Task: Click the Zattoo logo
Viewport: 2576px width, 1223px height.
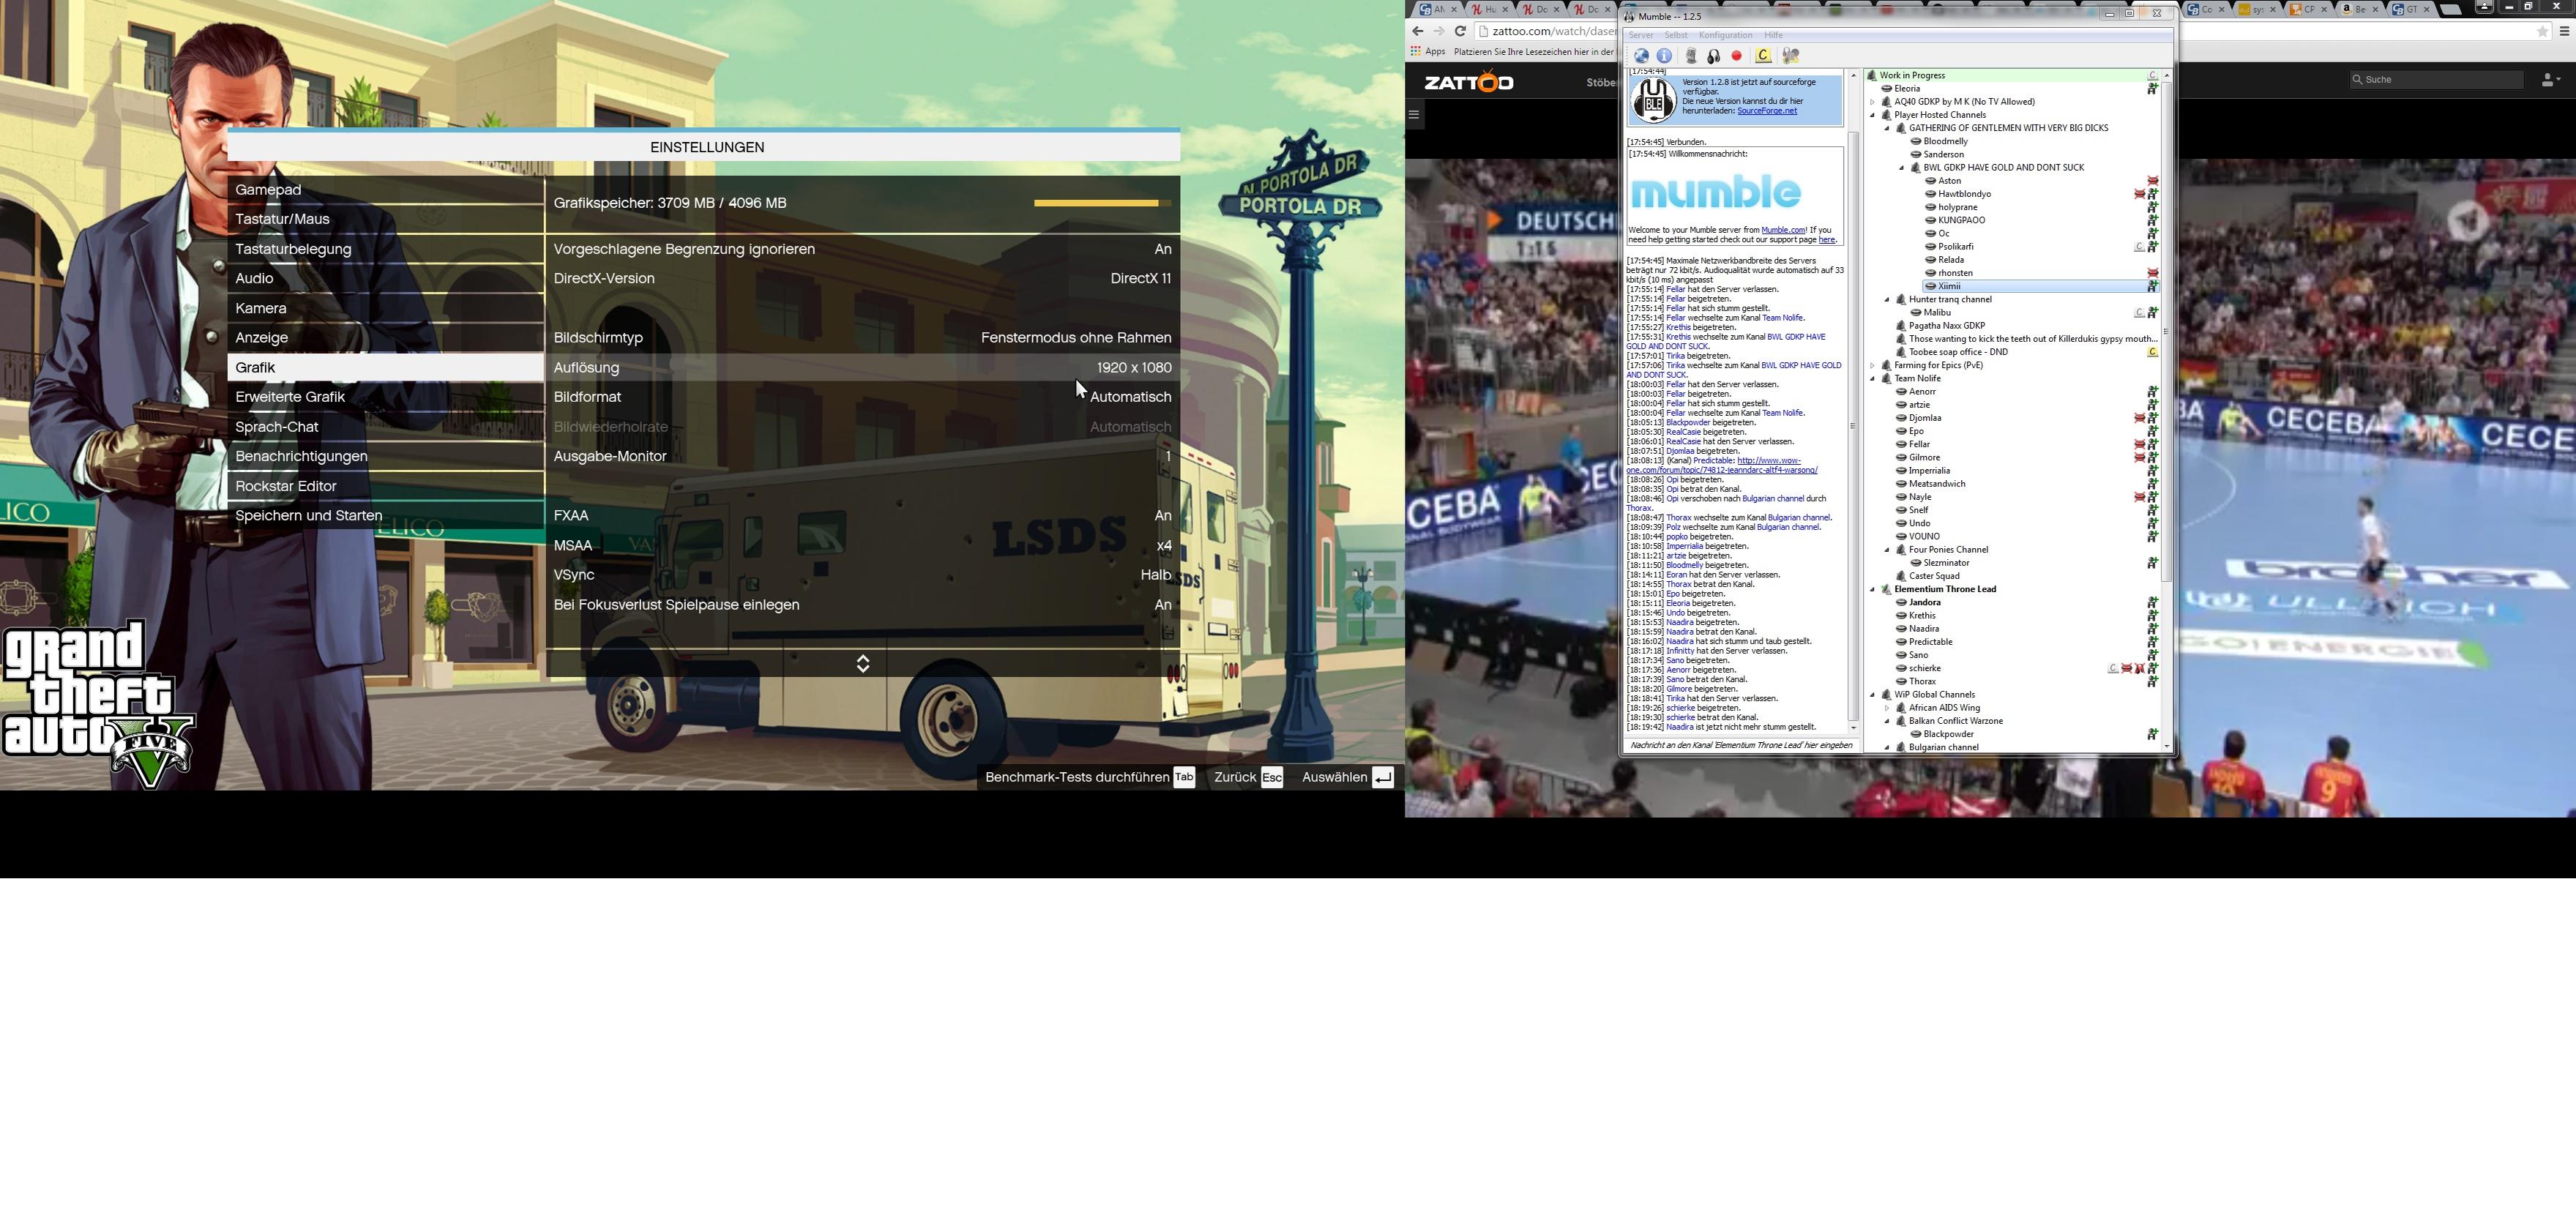Action: coord(1469,82)
